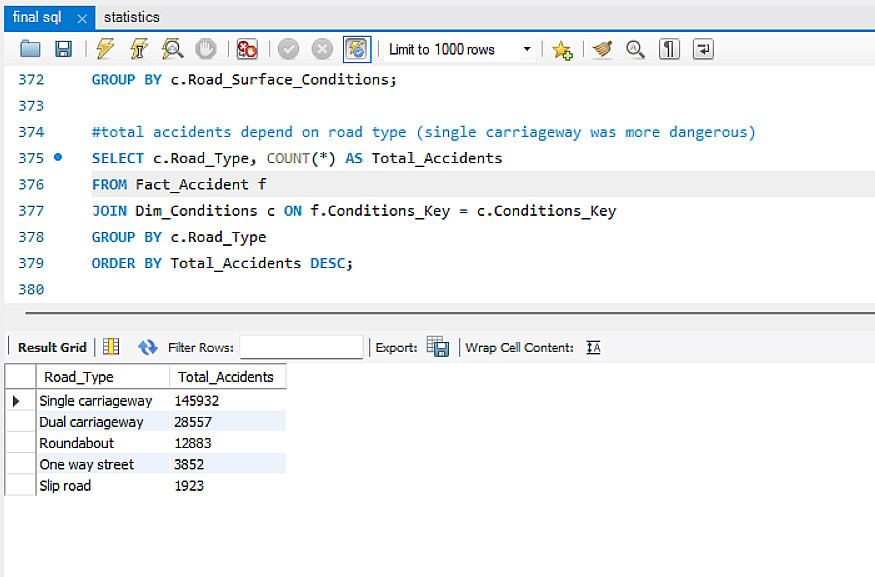Select the Roundabout cell
875x577 pixels.
coord(103,443)
